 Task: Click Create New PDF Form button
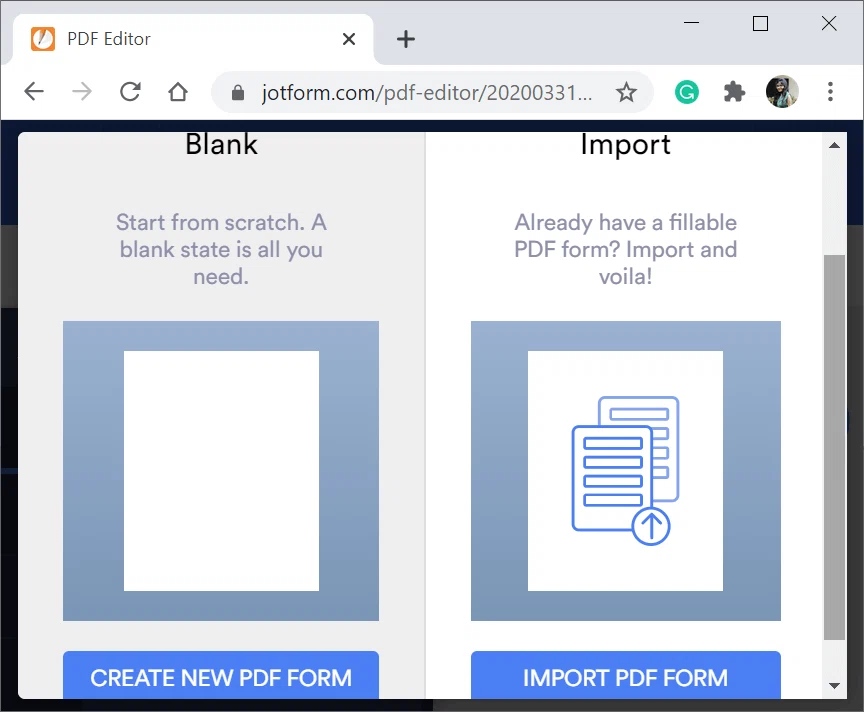221,676
